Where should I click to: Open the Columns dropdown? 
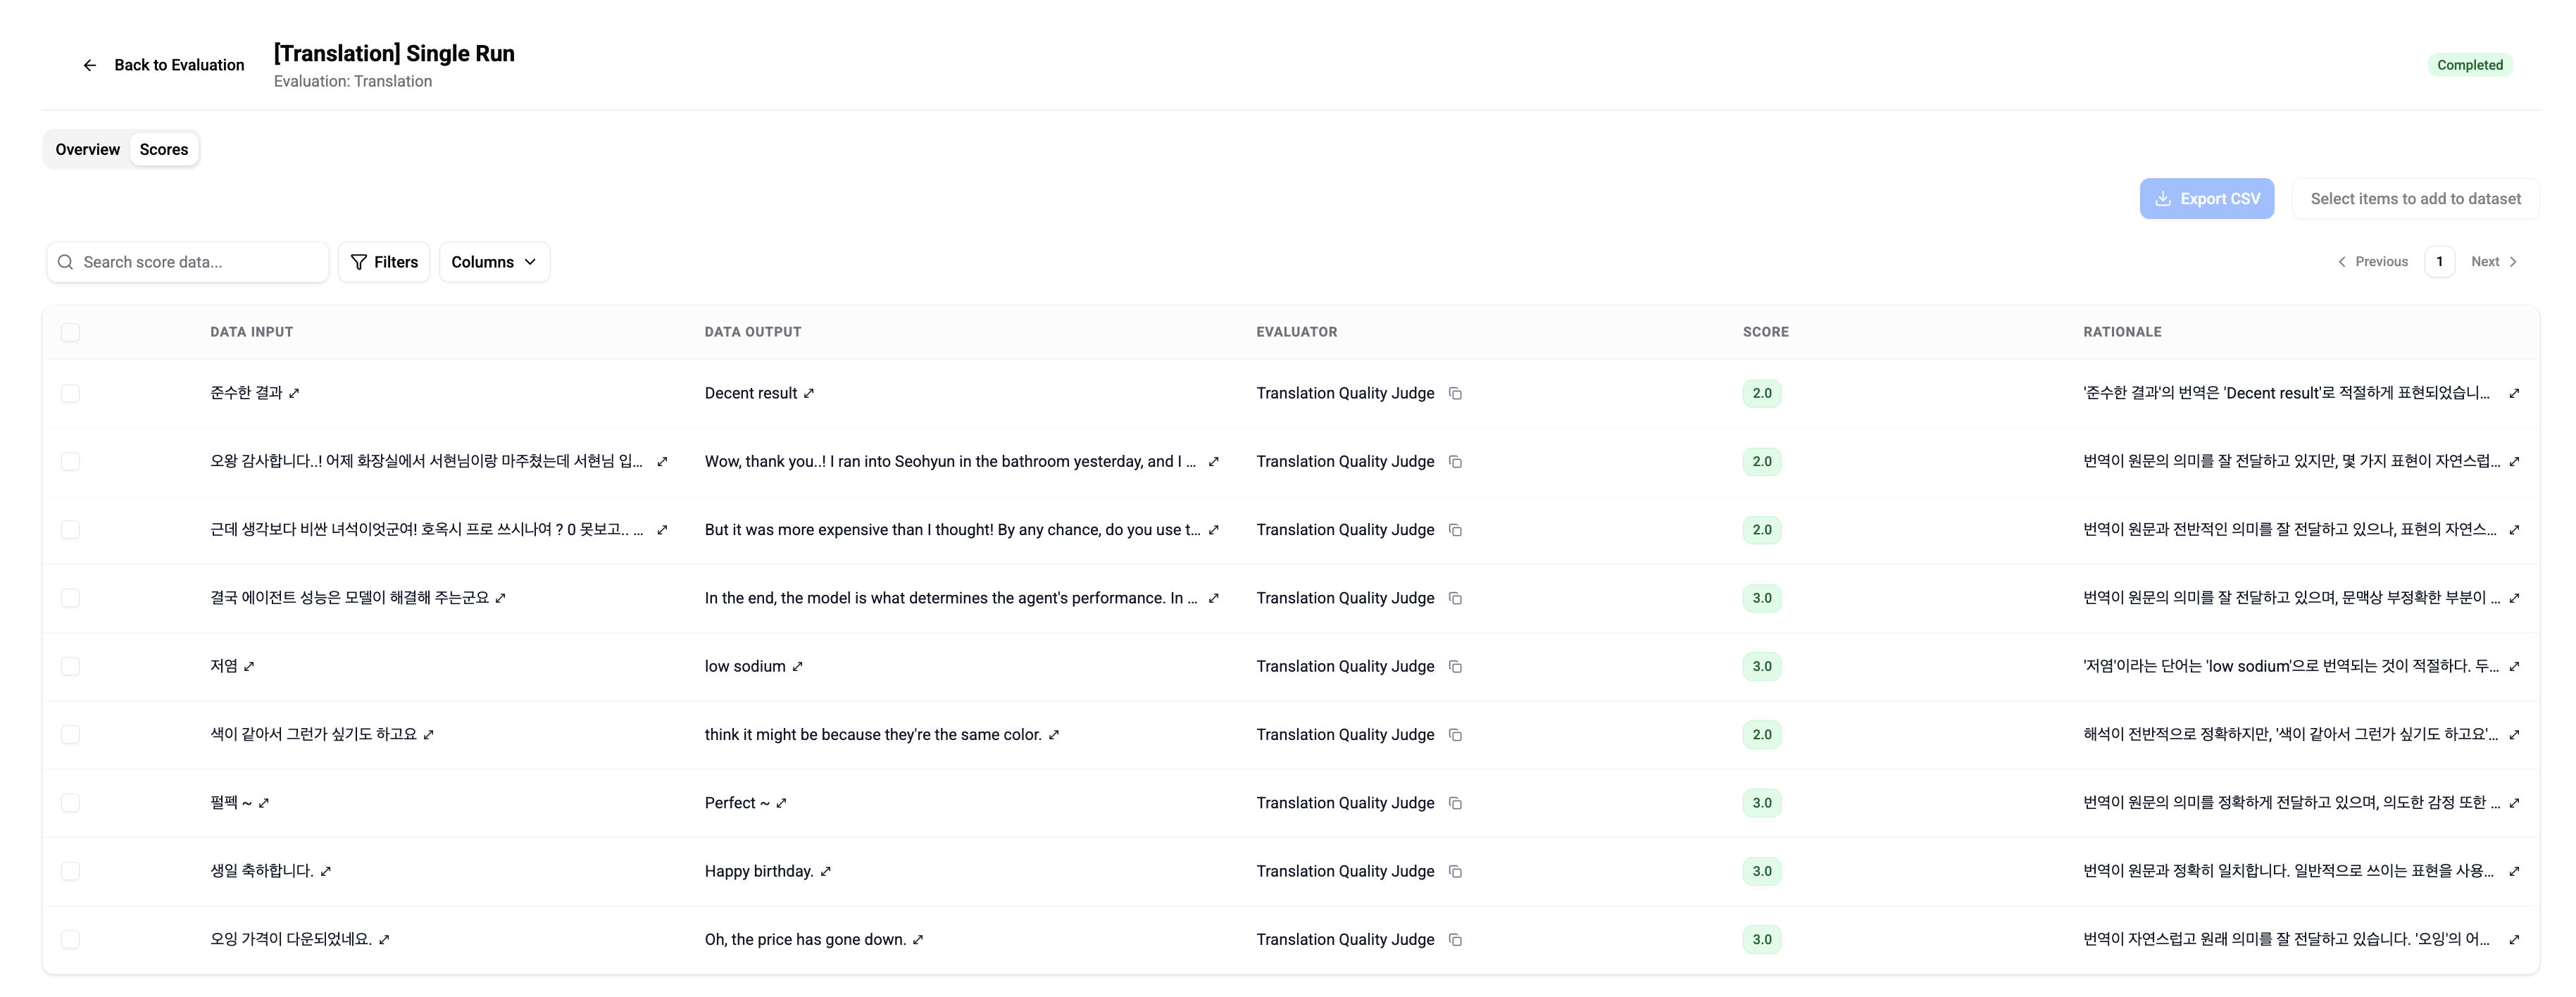tap(494, 262)
